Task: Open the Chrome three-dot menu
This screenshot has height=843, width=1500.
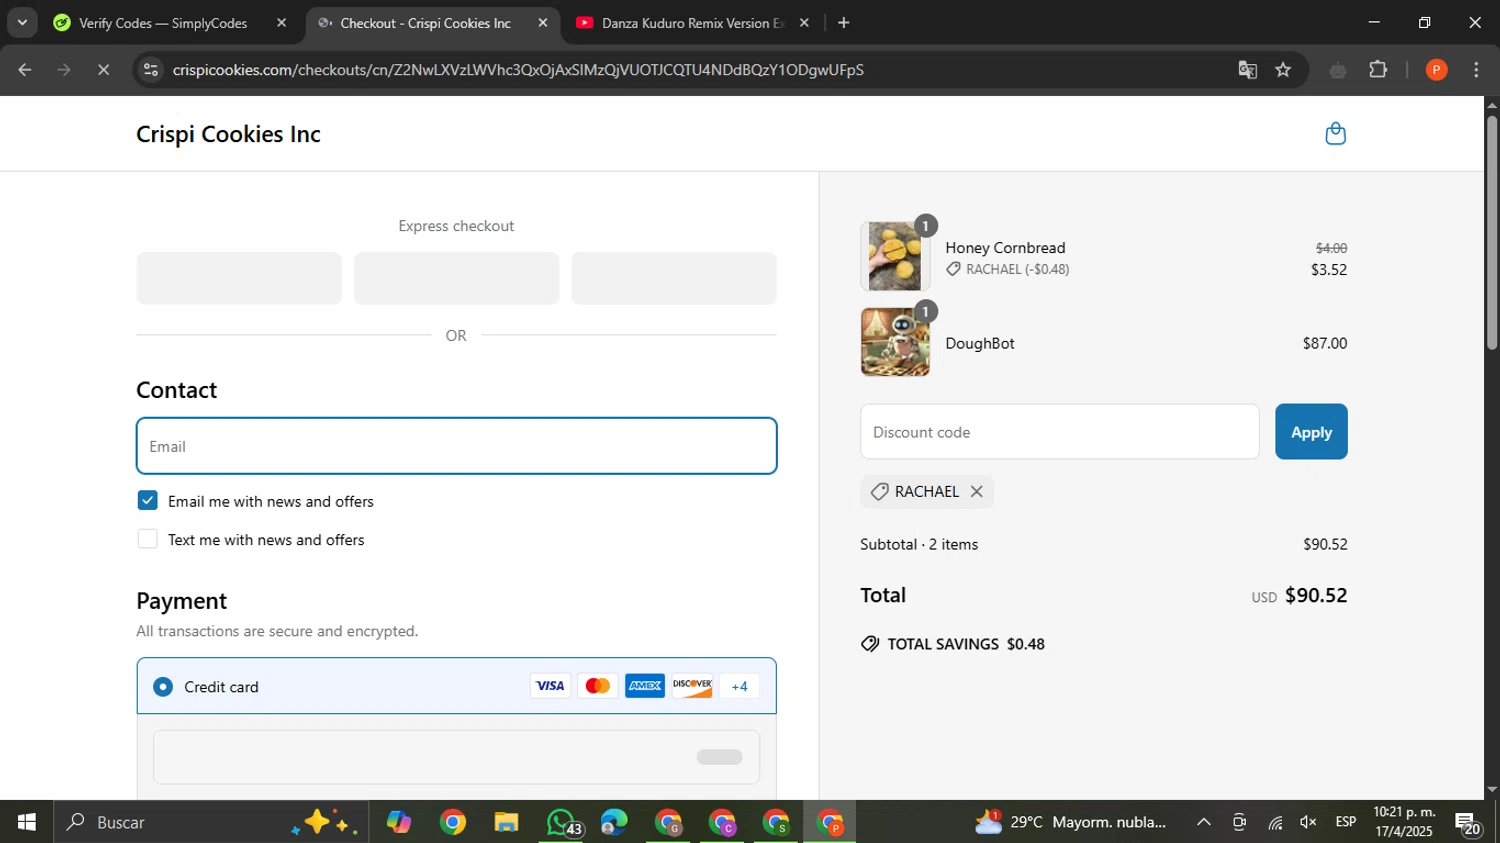Action: (1476, 70)
